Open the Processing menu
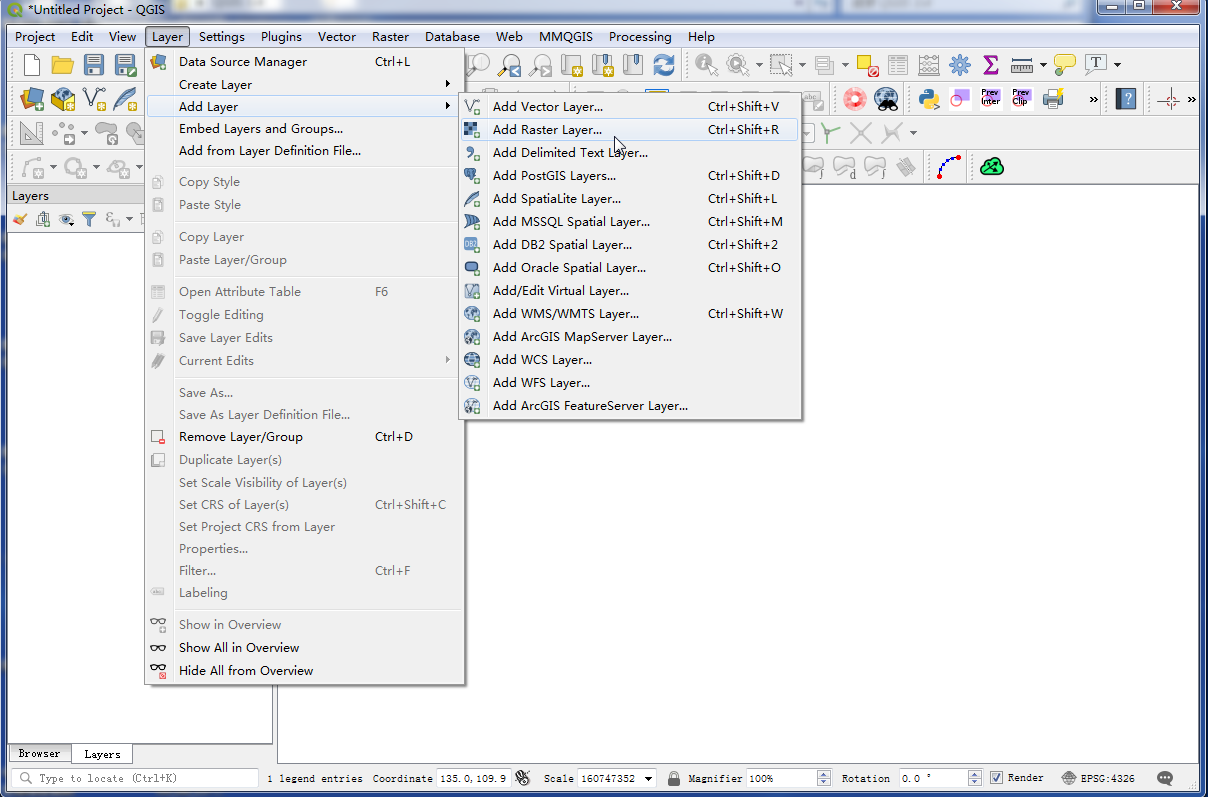1208x797 pixels. [640, 36]
